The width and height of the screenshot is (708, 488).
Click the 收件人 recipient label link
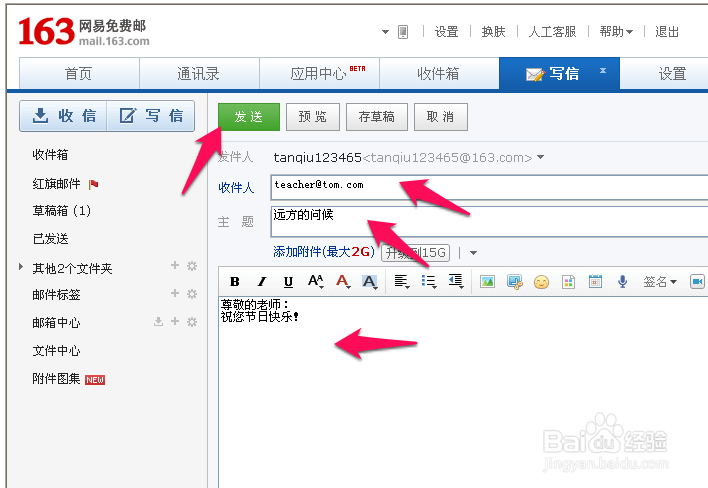(x=236, y=187)
